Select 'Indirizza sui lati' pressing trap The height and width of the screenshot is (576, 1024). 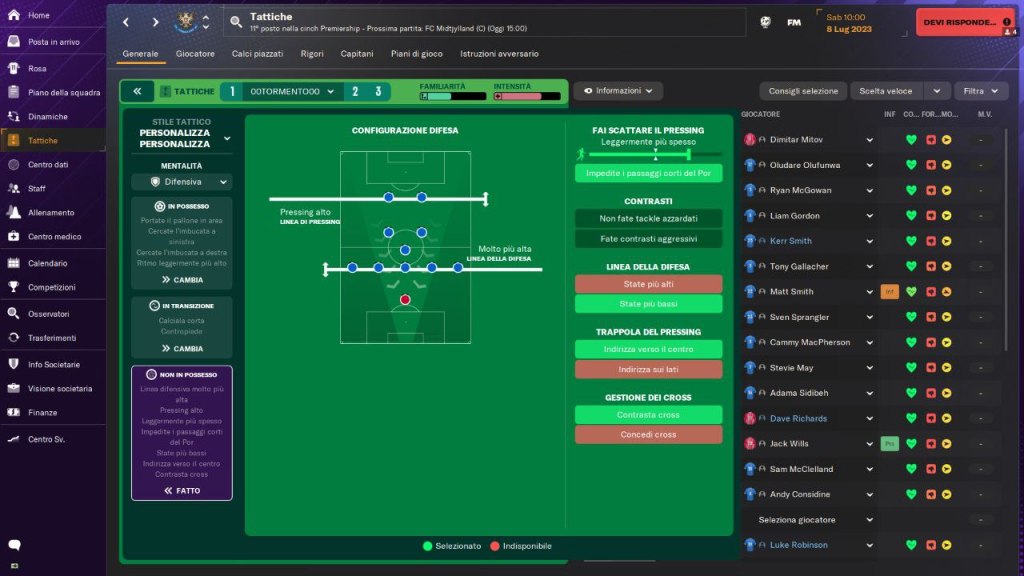[648, 370]
